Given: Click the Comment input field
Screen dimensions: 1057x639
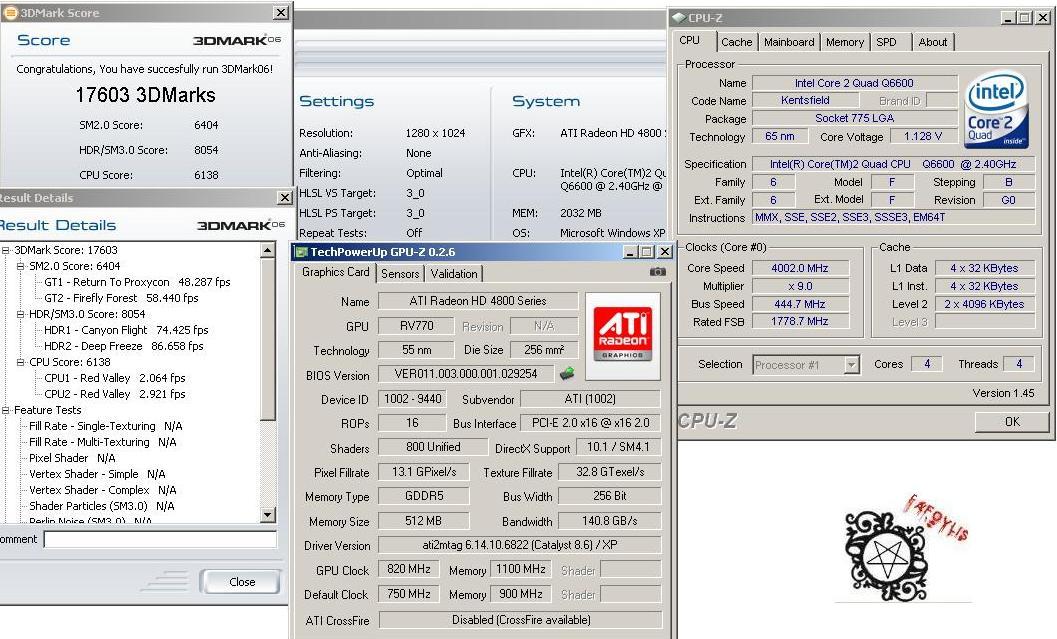Looking at the screenshot, I should point(160,539).
